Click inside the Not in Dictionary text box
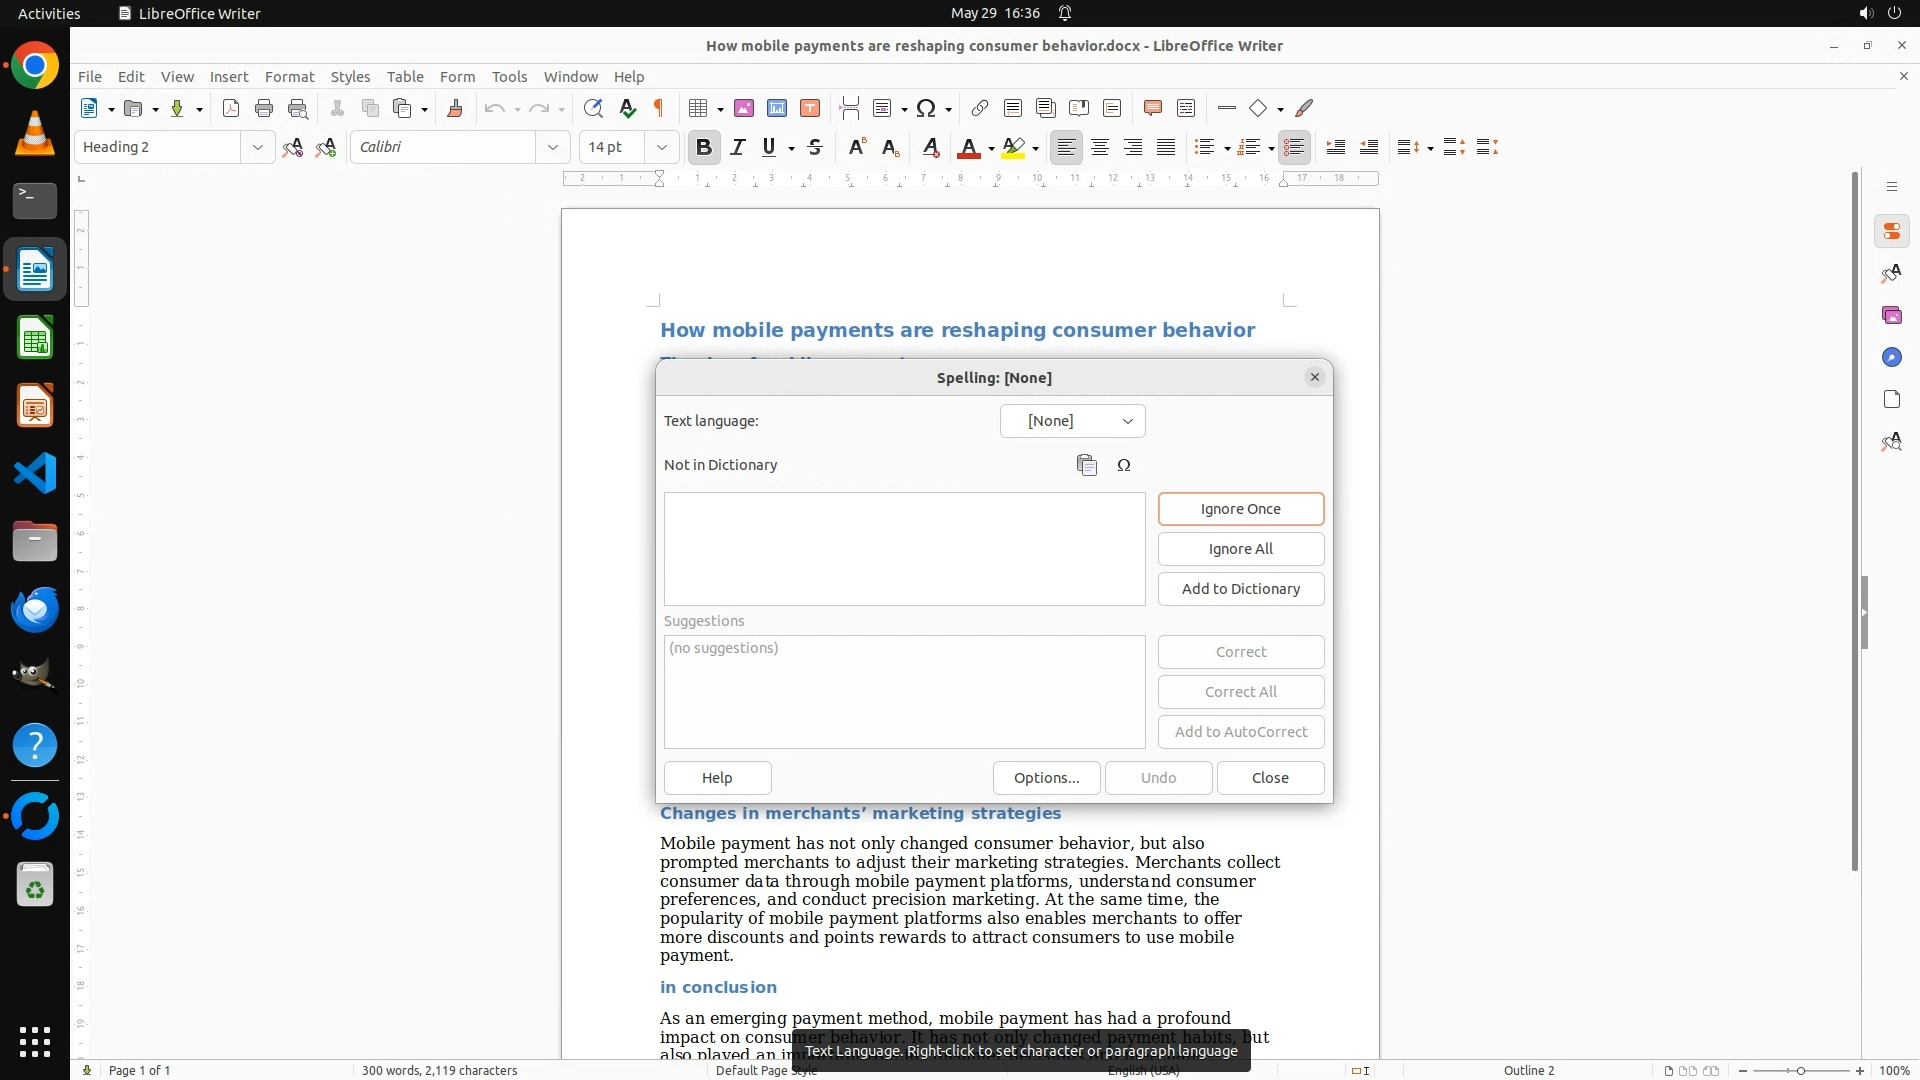The height and width of the screenshot is (1080, 1920). (x=904, y=548)
